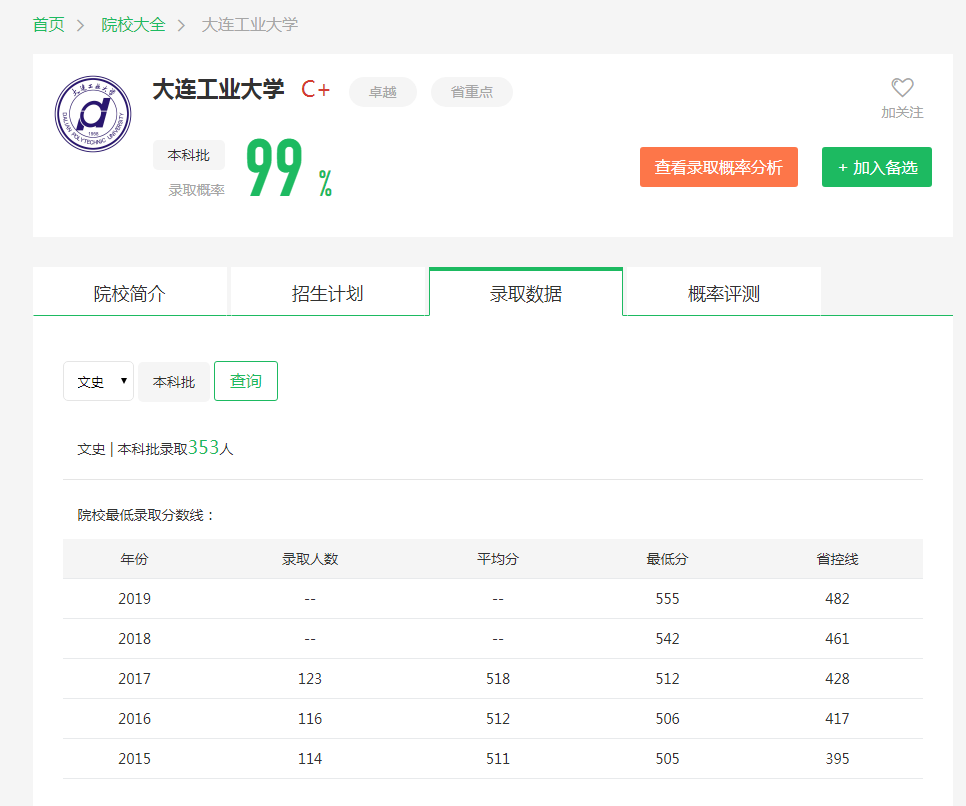Click the 大连工业大学 title heading
Viewport: 966px width, 806px height.
pos(218,89)
